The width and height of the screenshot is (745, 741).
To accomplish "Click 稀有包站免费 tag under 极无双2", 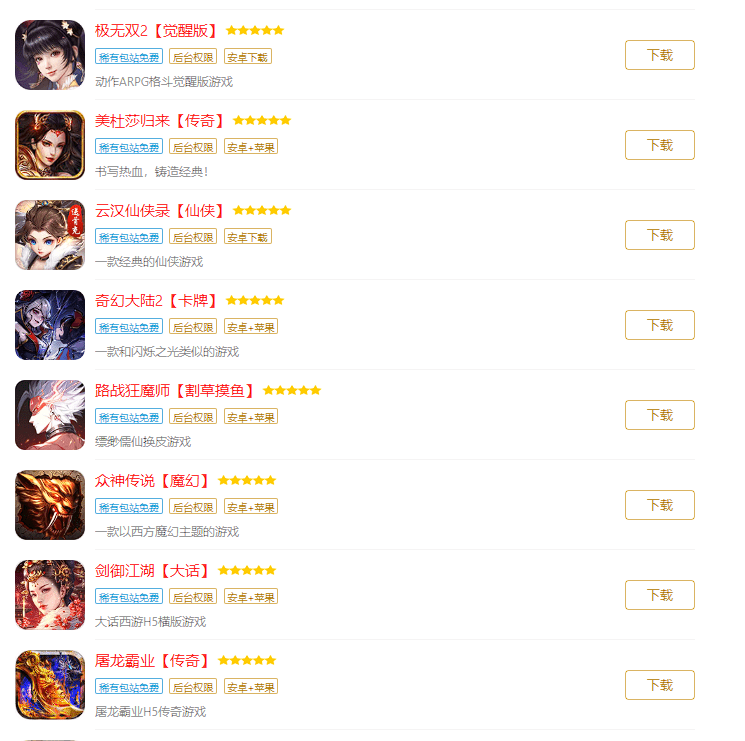I will point(129,57).
